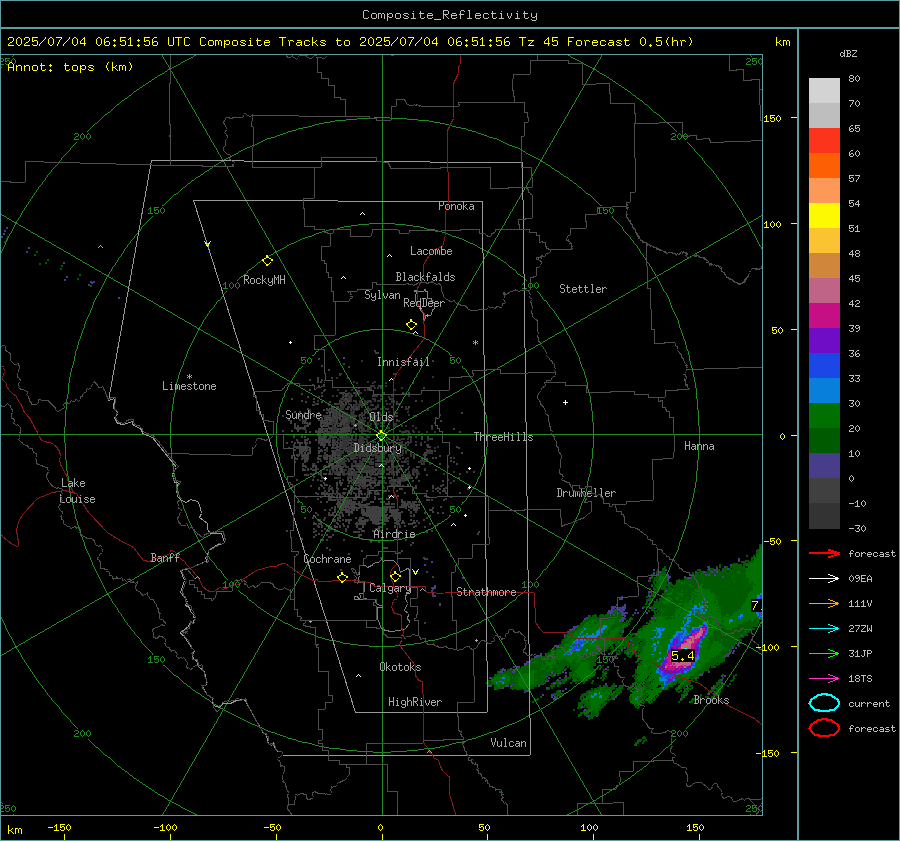Click the 18TS legend label
The height and width of the screenshot is (841, 900).
(x=860, y=679)
